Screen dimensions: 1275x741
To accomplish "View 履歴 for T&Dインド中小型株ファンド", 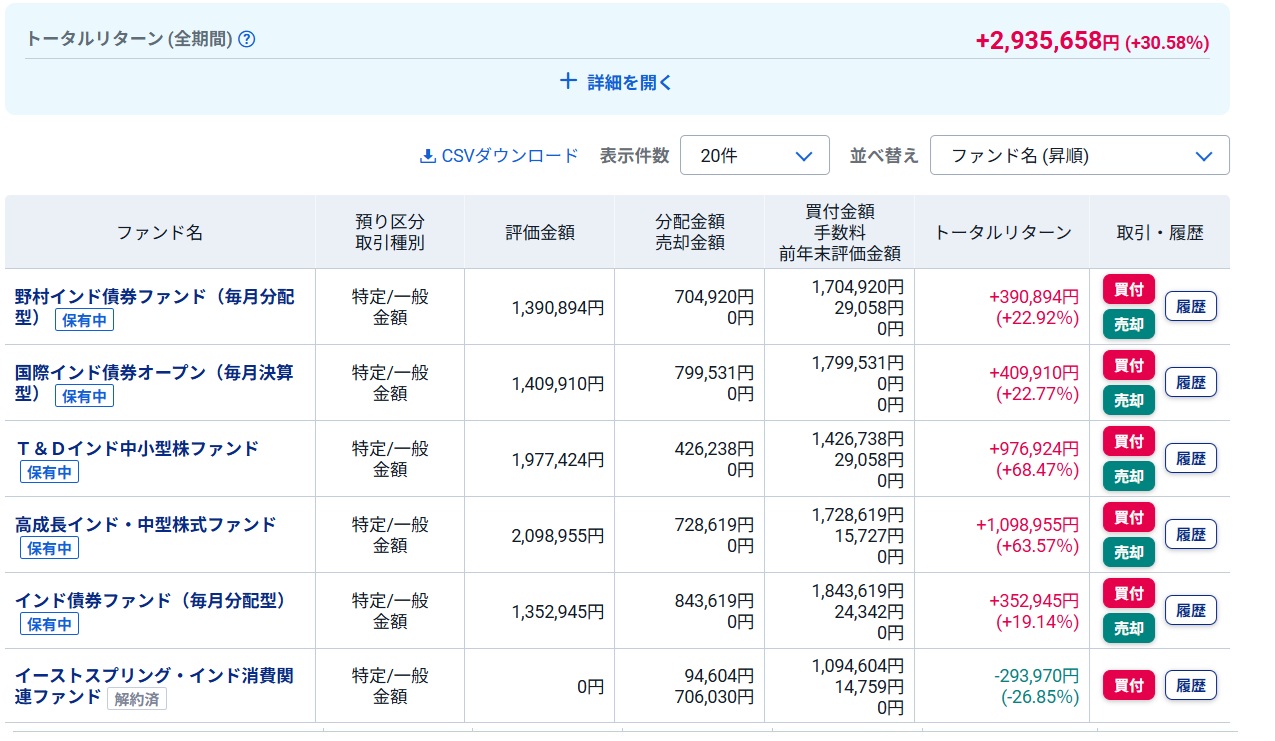I will (x=1190, y=458).
